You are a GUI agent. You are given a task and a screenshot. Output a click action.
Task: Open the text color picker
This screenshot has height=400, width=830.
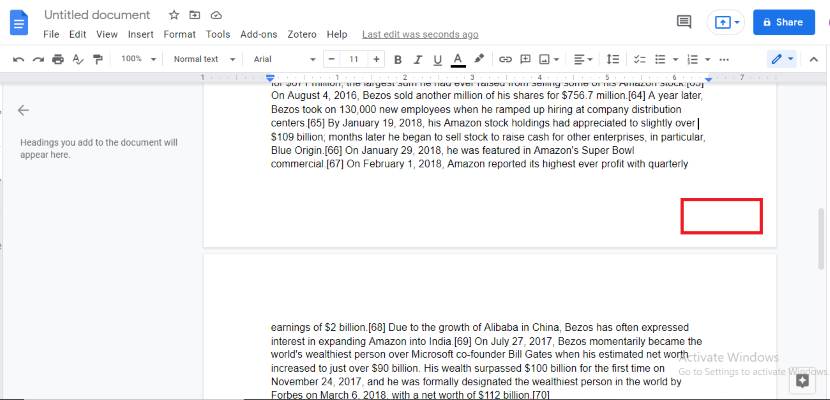tap(458, 59)
